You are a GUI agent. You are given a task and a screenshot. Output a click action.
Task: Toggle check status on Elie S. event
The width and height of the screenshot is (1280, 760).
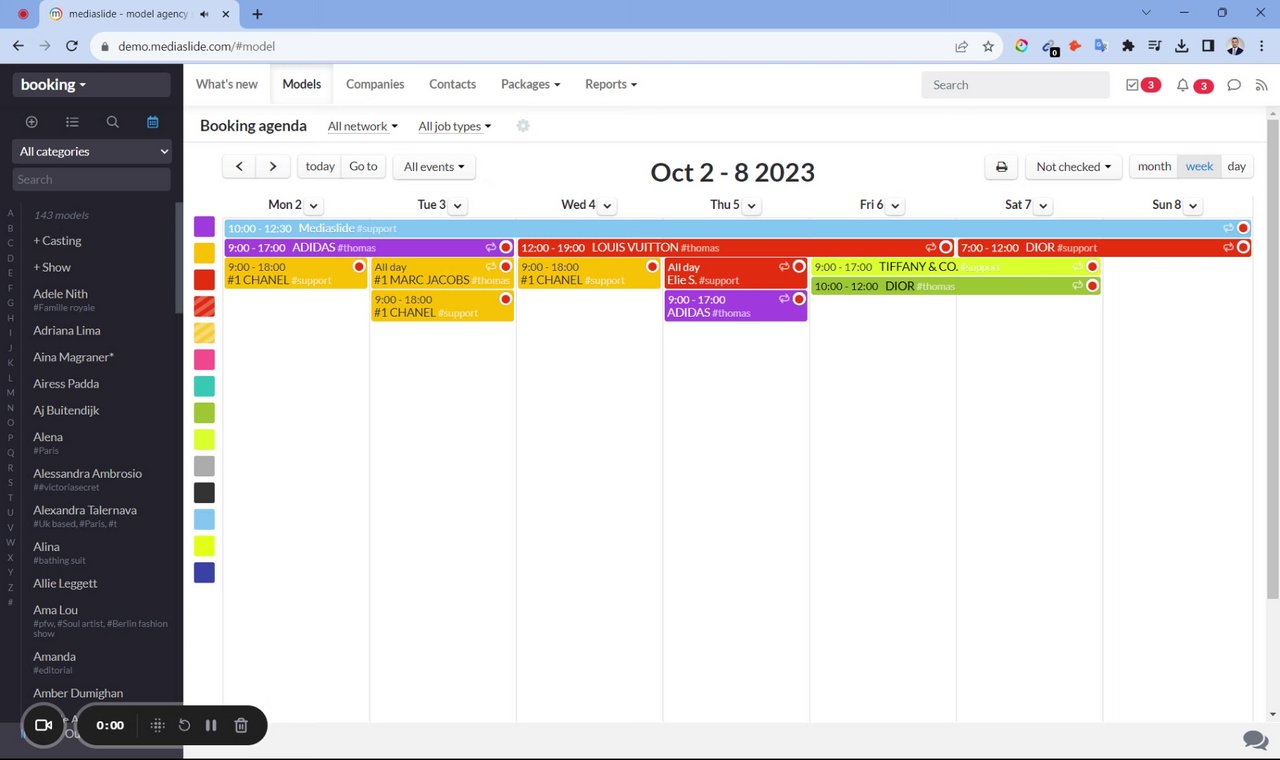point(798,267)
